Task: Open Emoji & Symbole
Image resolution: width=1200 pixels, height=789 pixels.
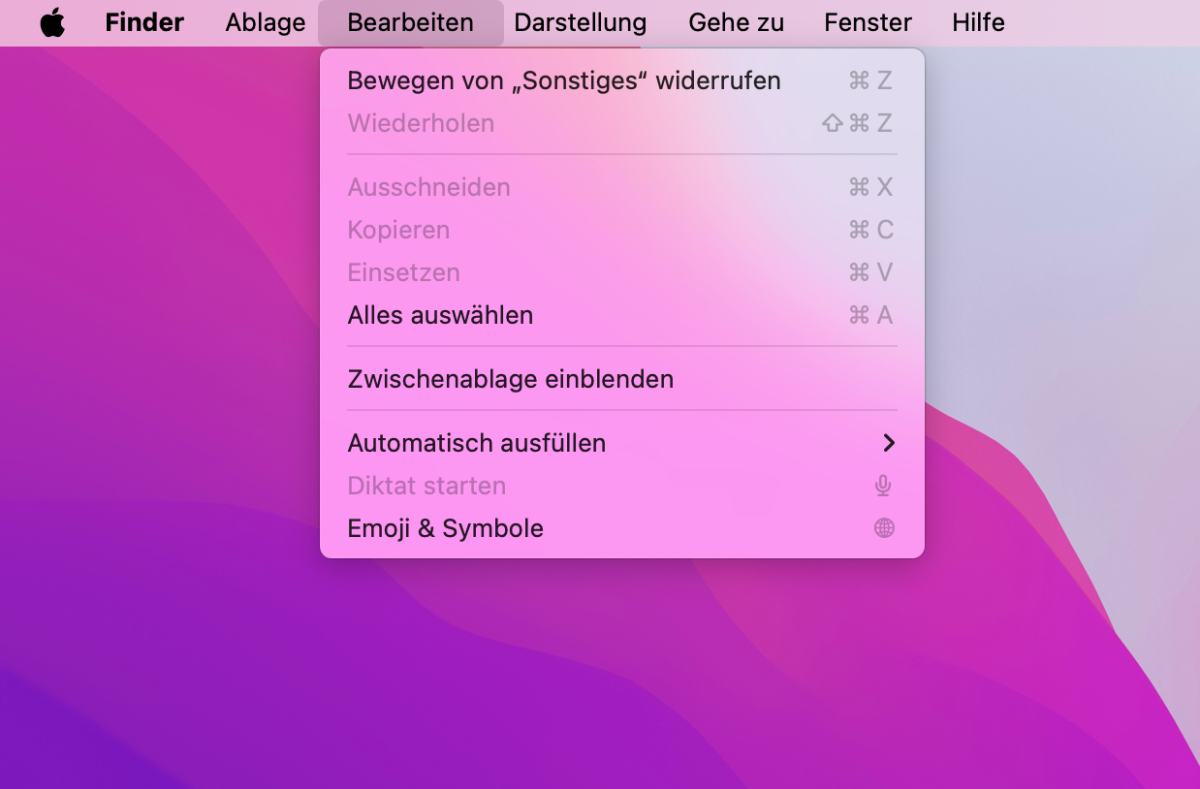Action: click(x=445, y=528)
